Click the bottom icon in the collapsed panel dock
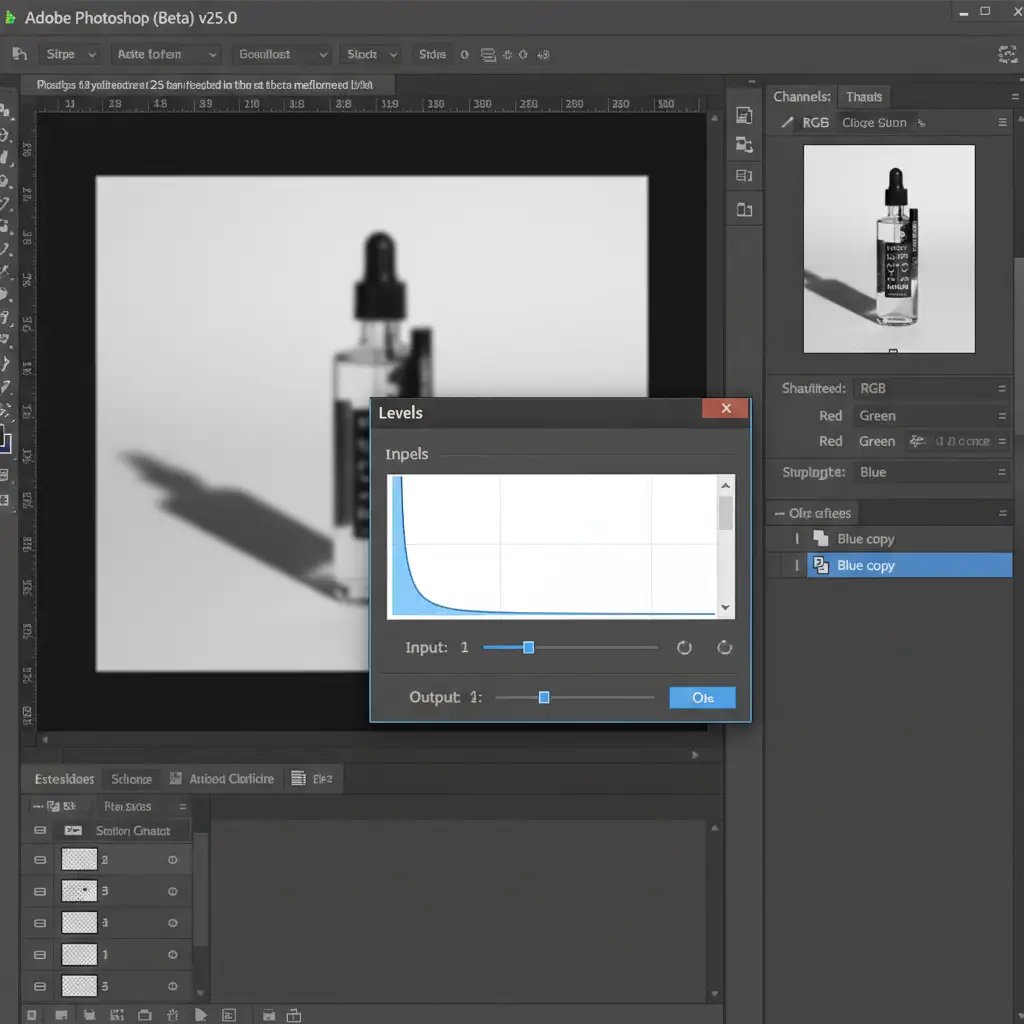The height and width of the screenshot is (1024, 1024). coord(744,209)
